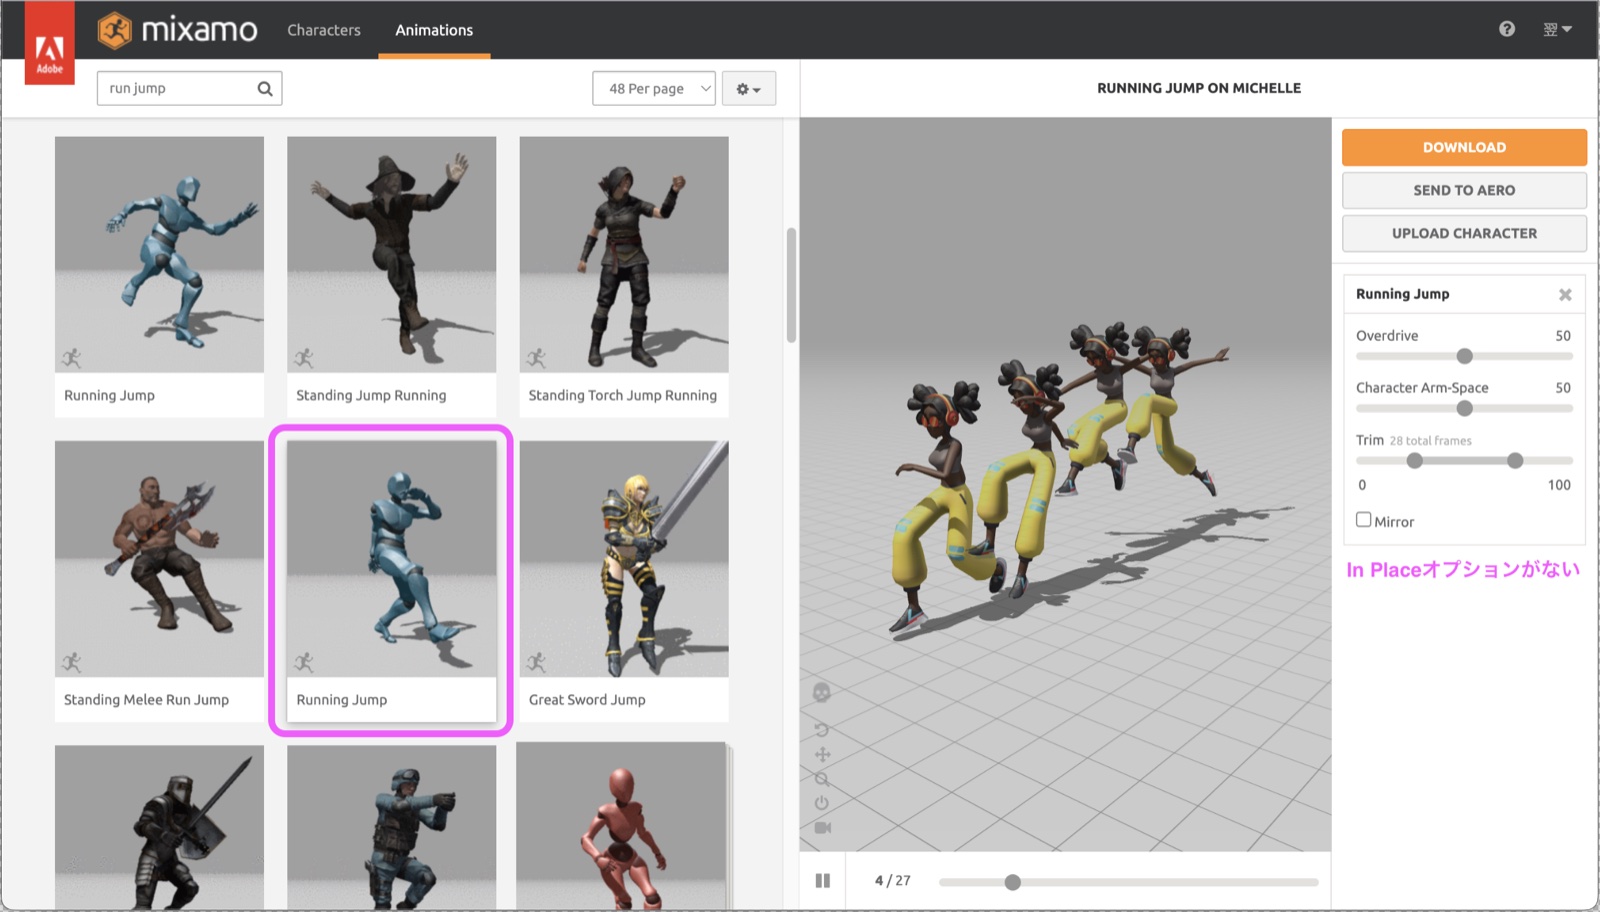Enable the Mirror checkbox
This screenshot has width=1600, height=912.
[x=1363, y=520]
